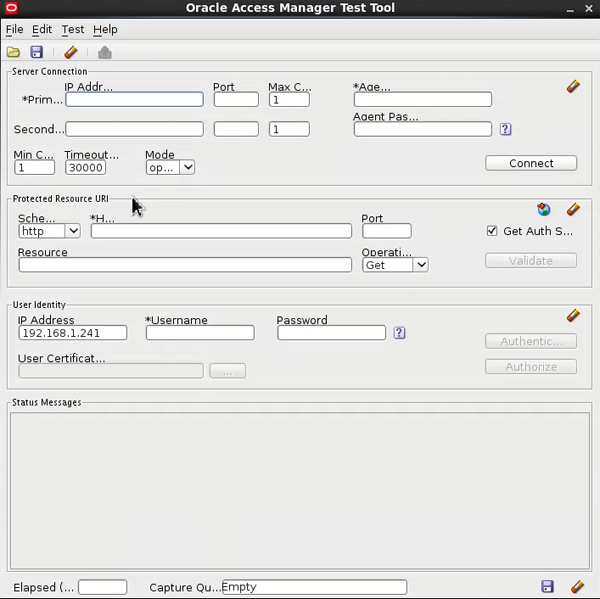Click the Authenticate button

tap(531, 341)
